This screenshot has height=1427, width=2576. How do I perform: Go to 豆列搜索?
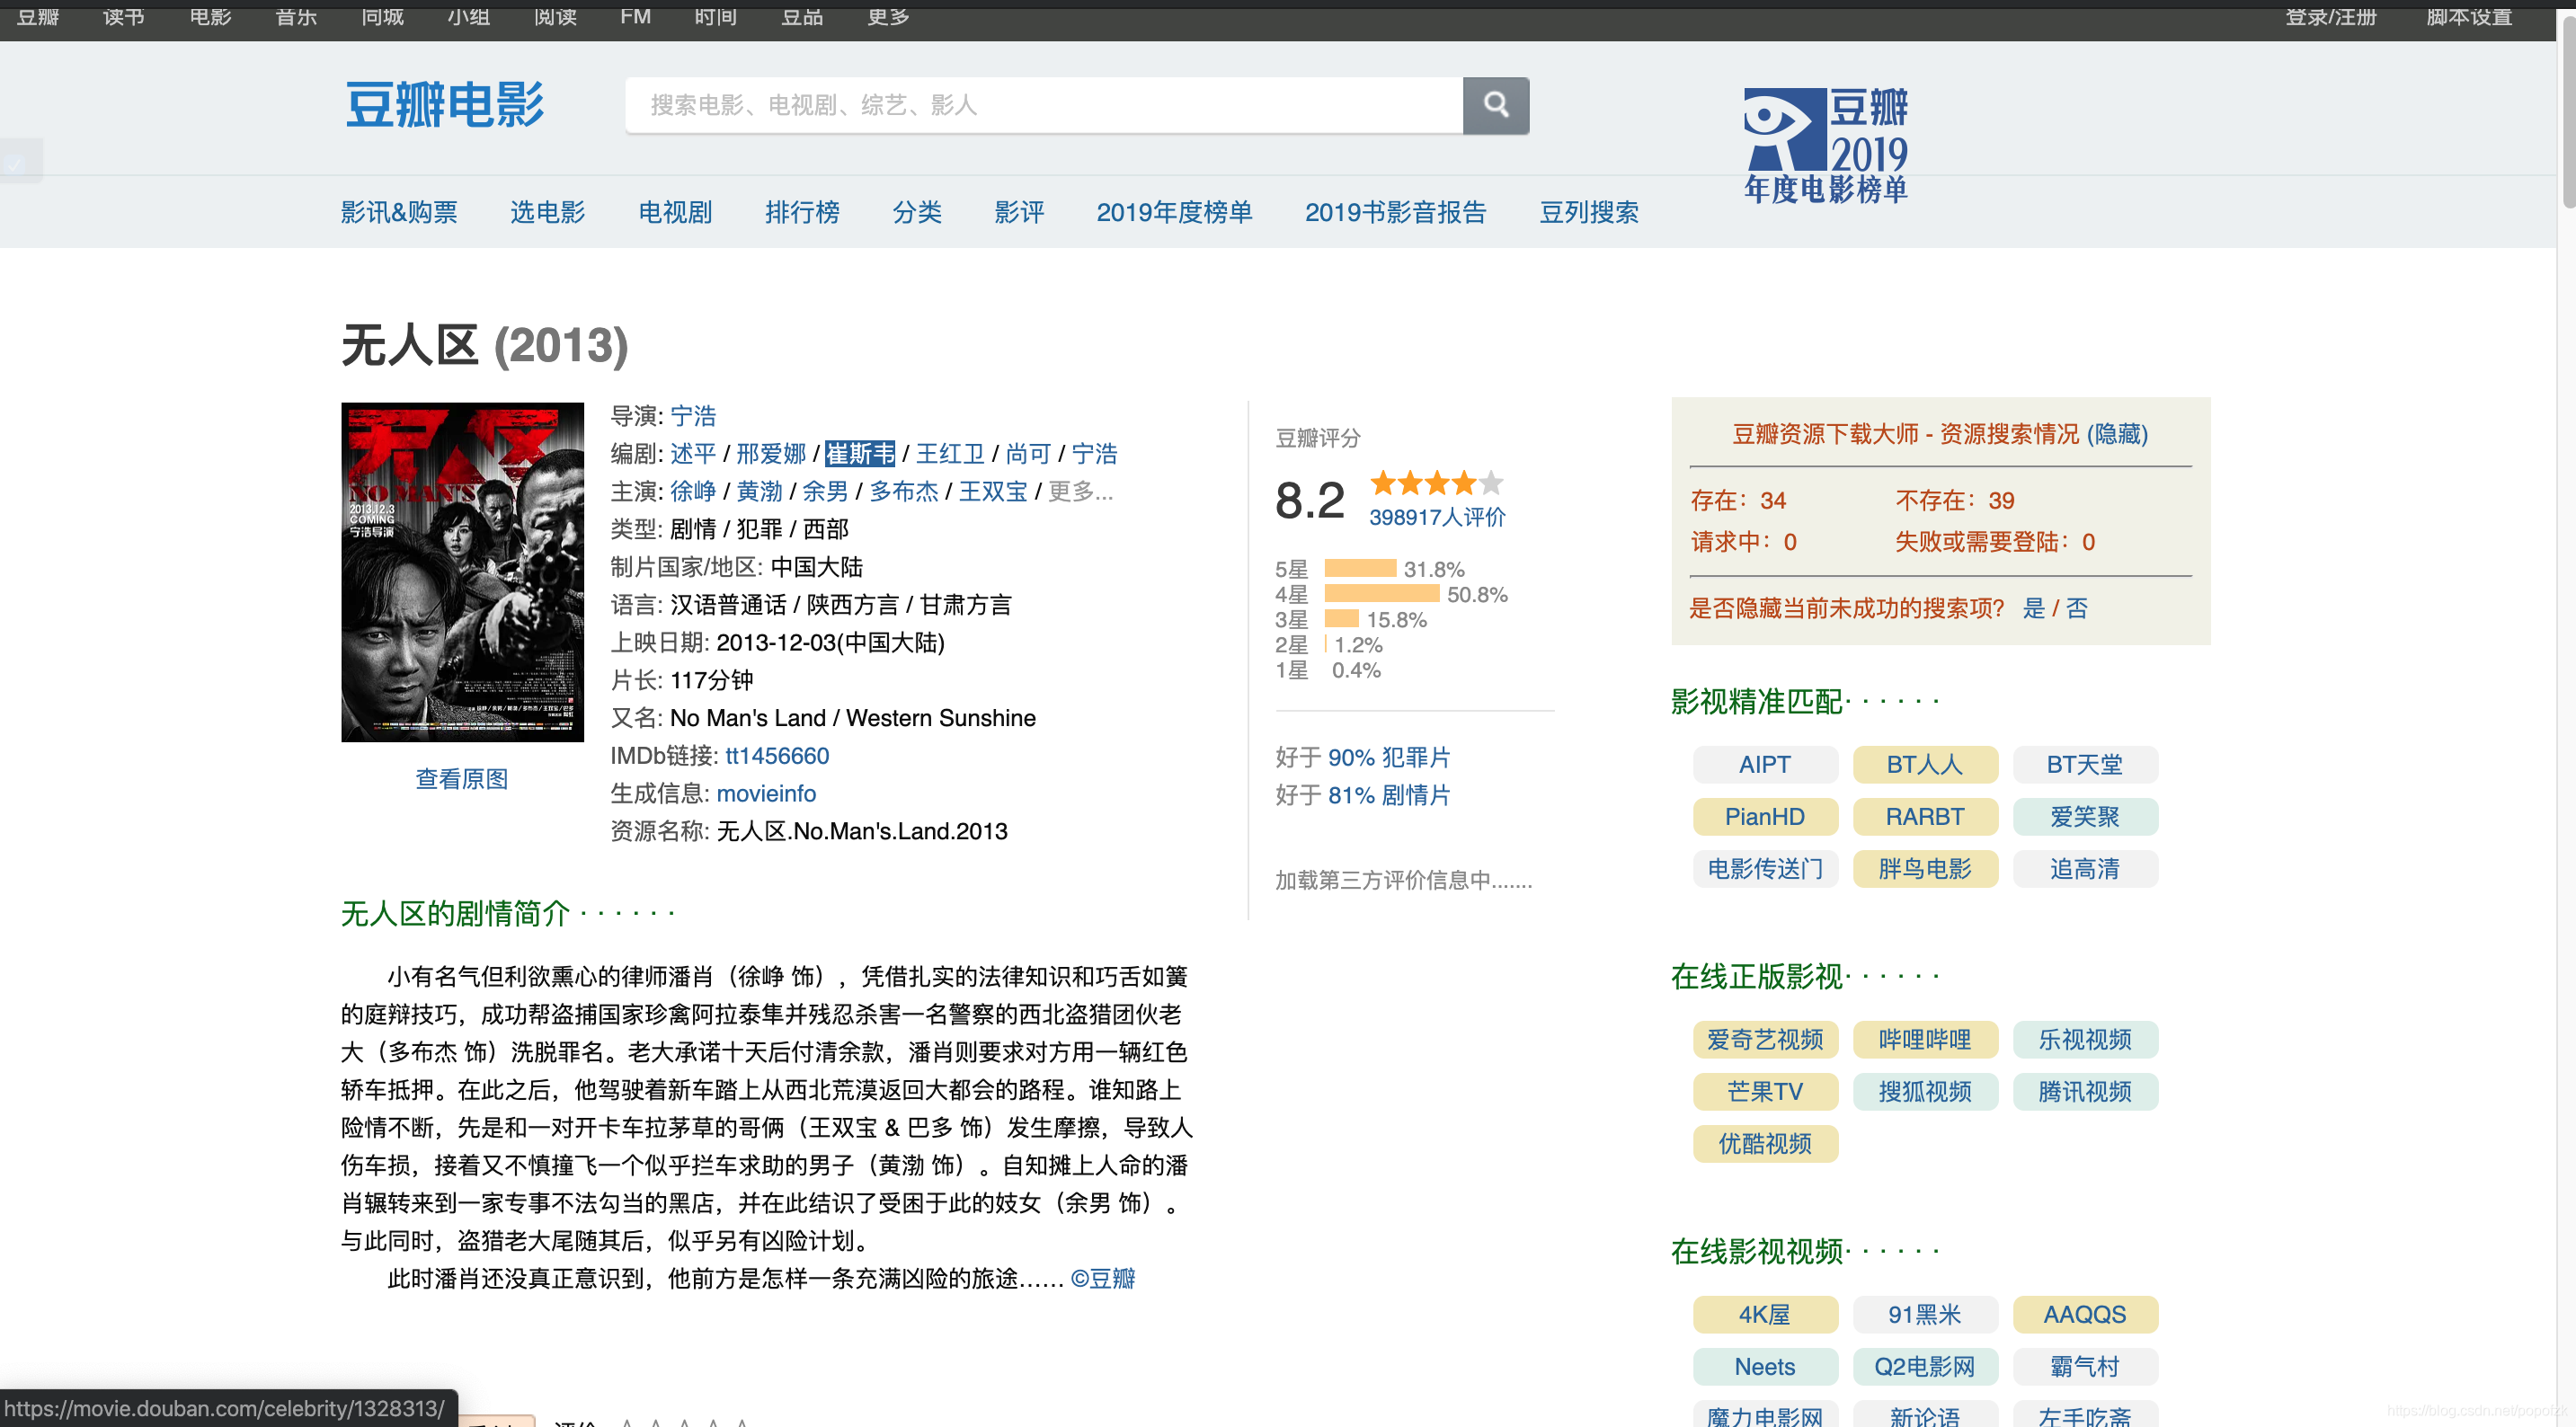click(1589, 212)
